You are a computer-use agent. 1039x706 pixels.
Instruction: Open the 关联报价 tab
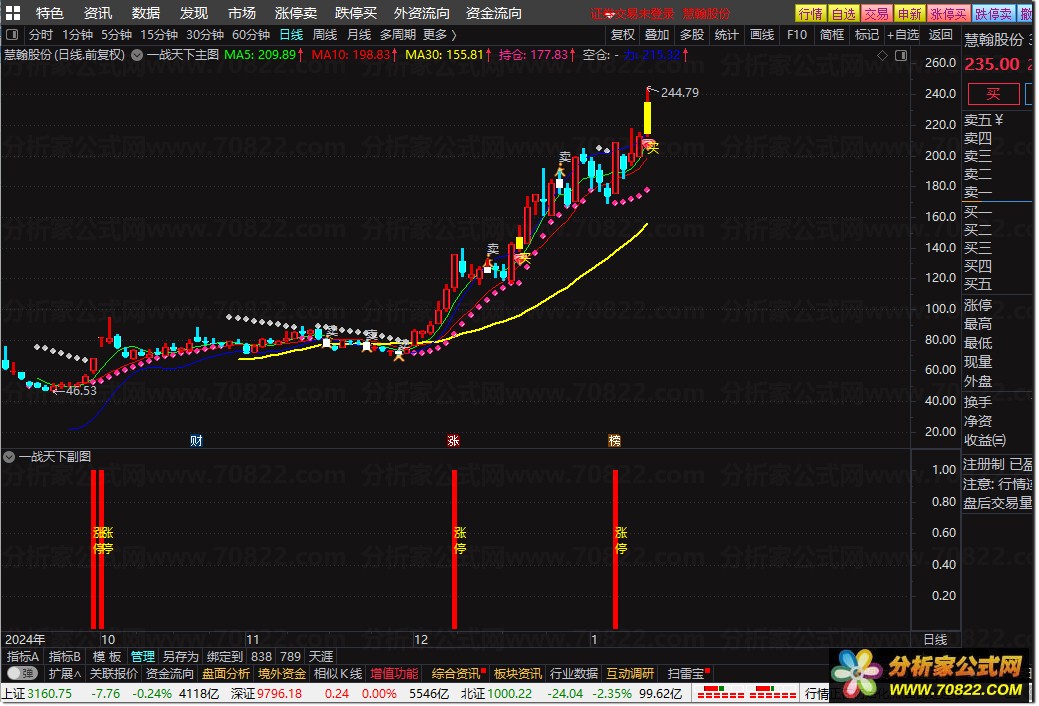point(113,674)
